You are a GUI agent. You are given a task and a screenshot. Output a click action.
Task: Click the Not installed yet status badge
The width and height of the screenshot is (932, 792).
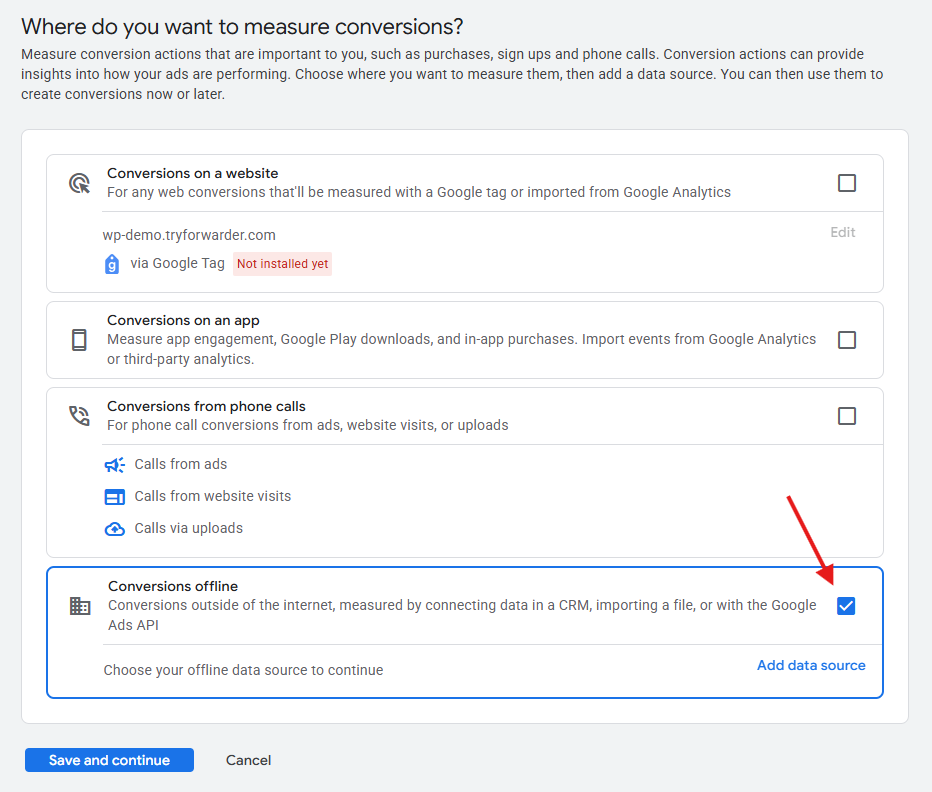pyautogui.click(x=283, y=265)
